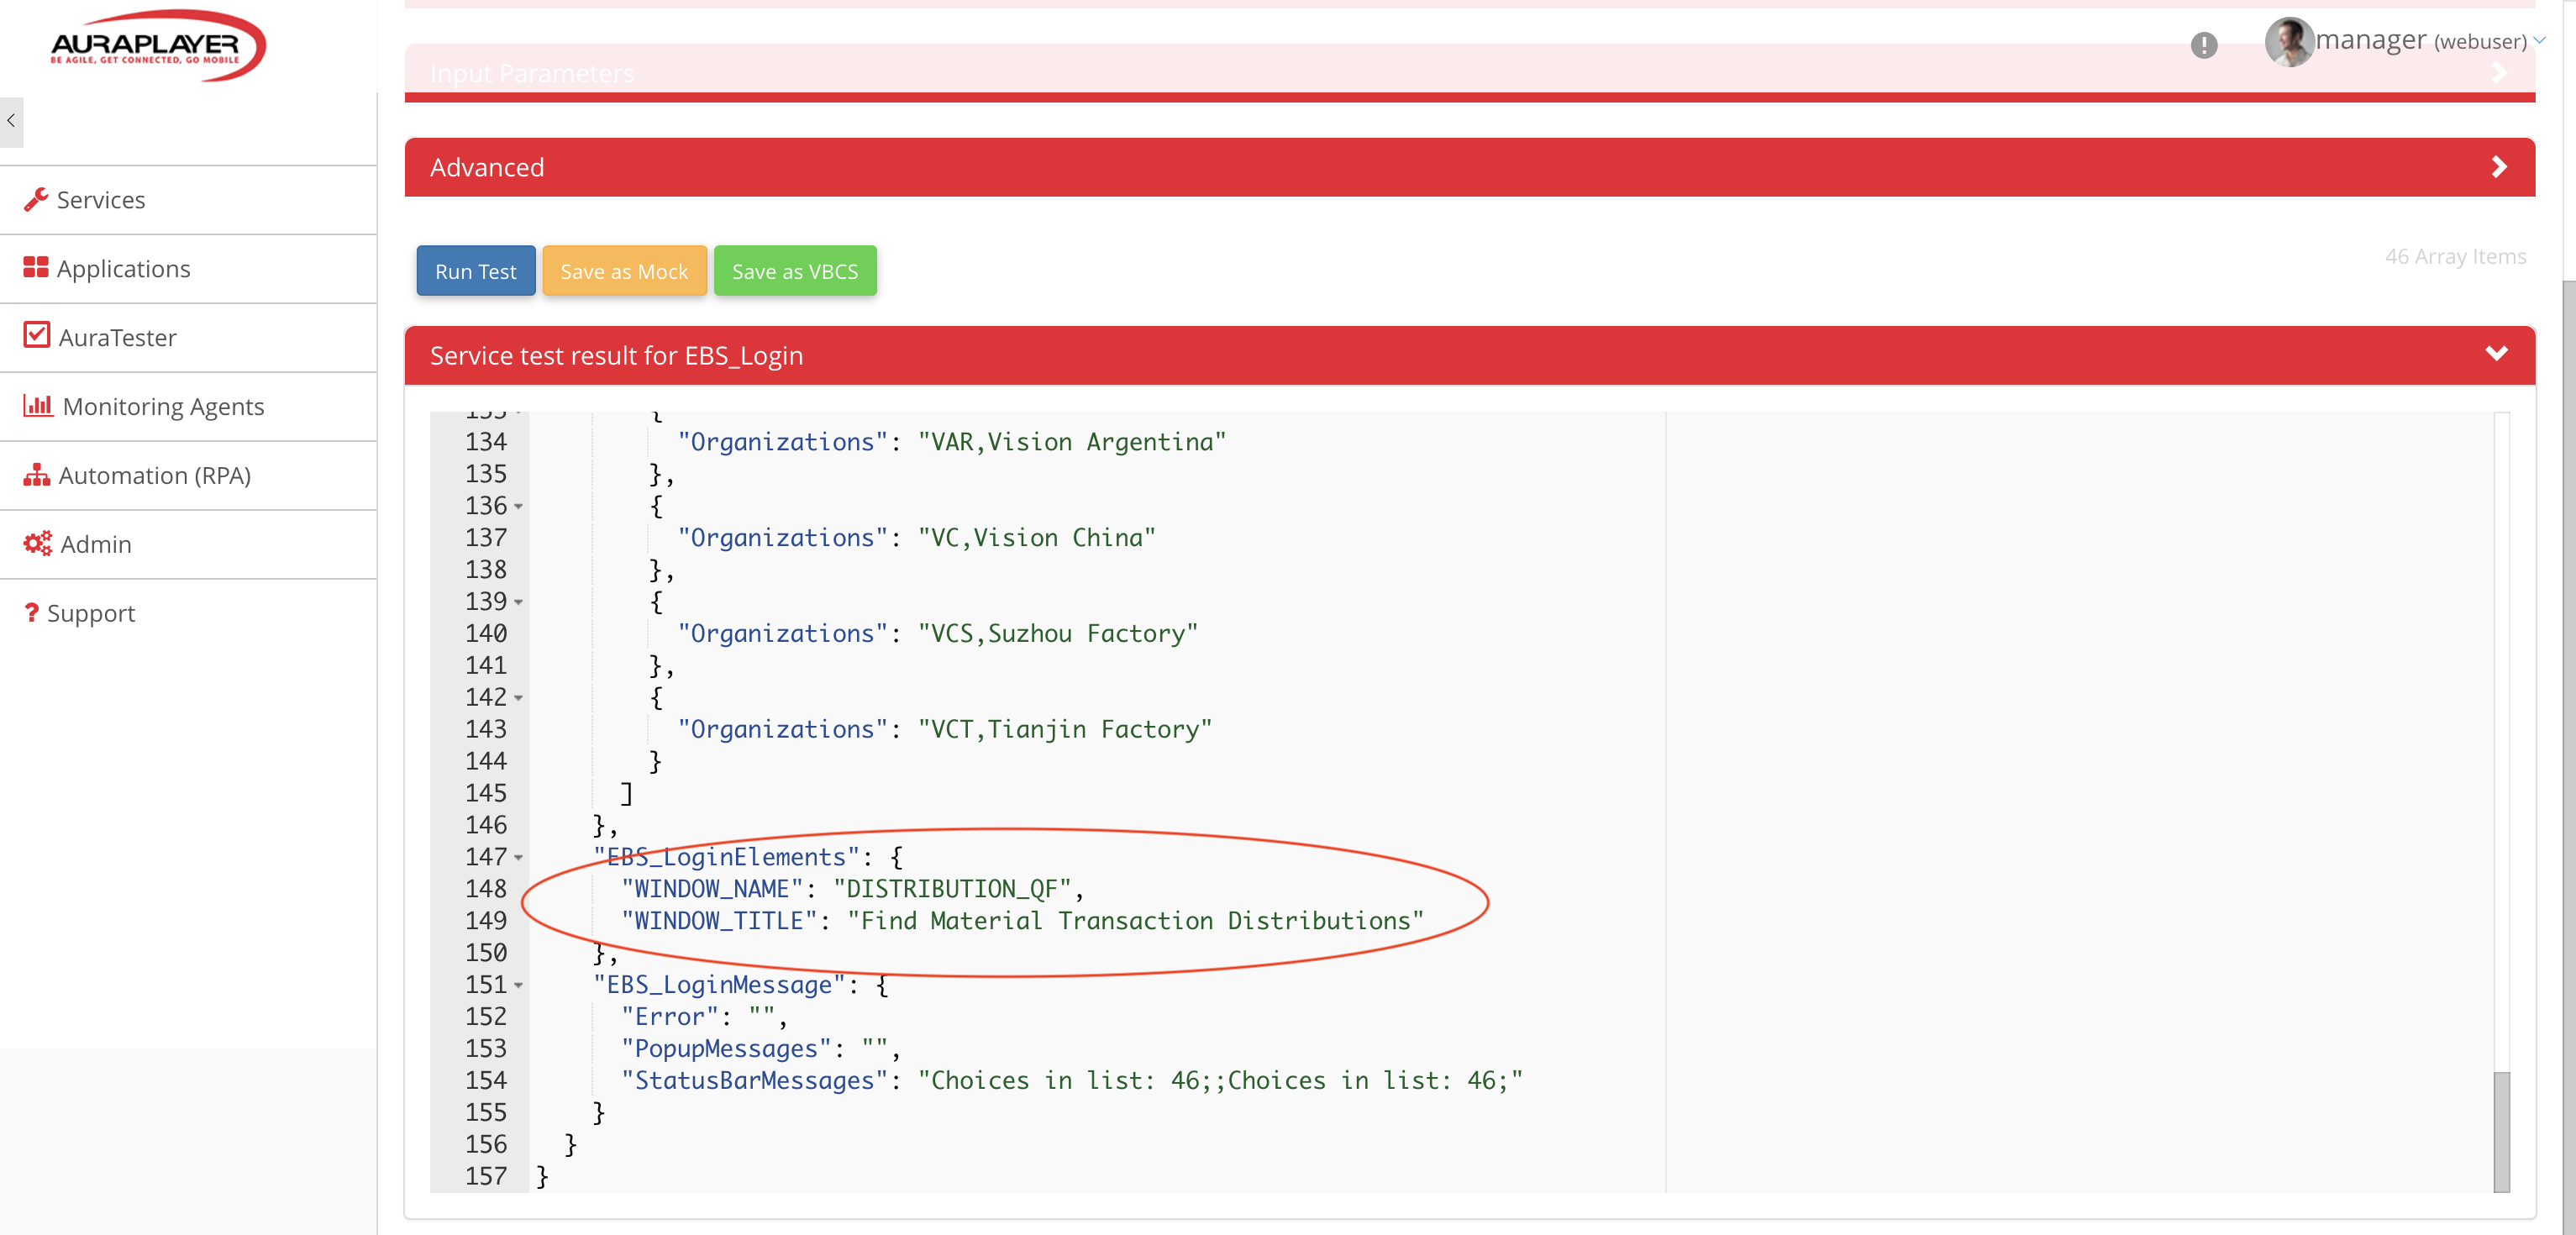Click the Advanced panel title
Viewport: 2576px width, 1235px height.
tap(487, 167)
